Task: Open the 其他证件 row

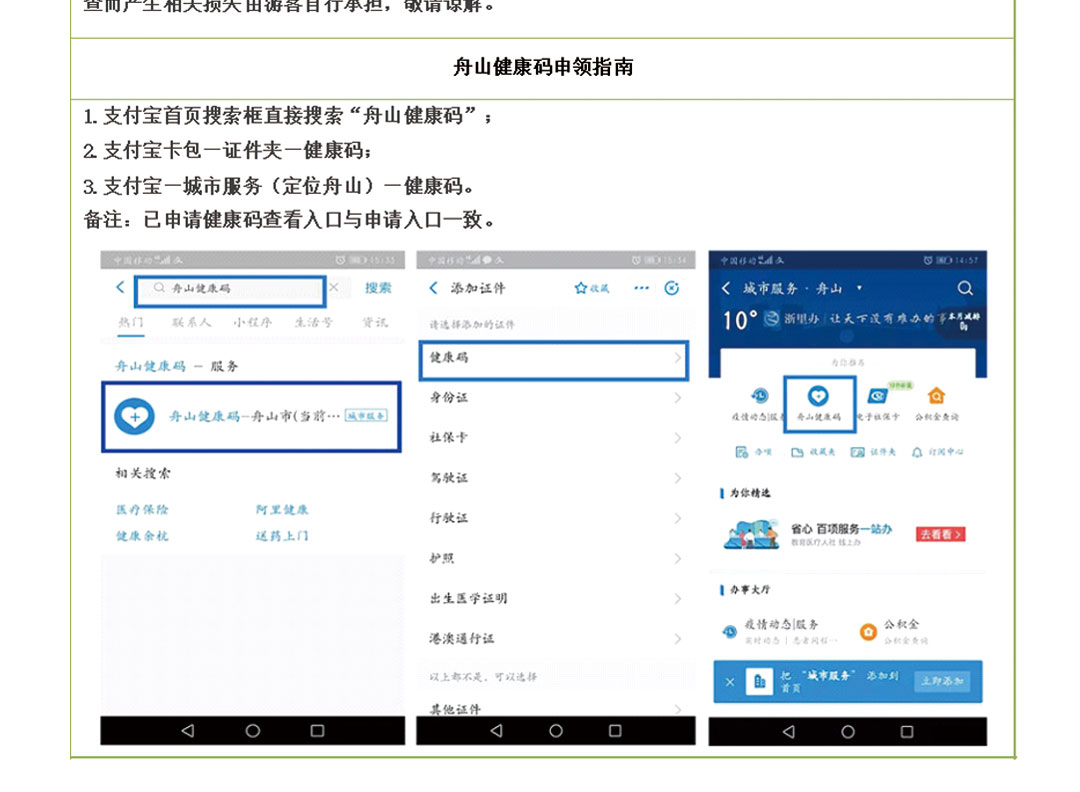Action: 555,709
